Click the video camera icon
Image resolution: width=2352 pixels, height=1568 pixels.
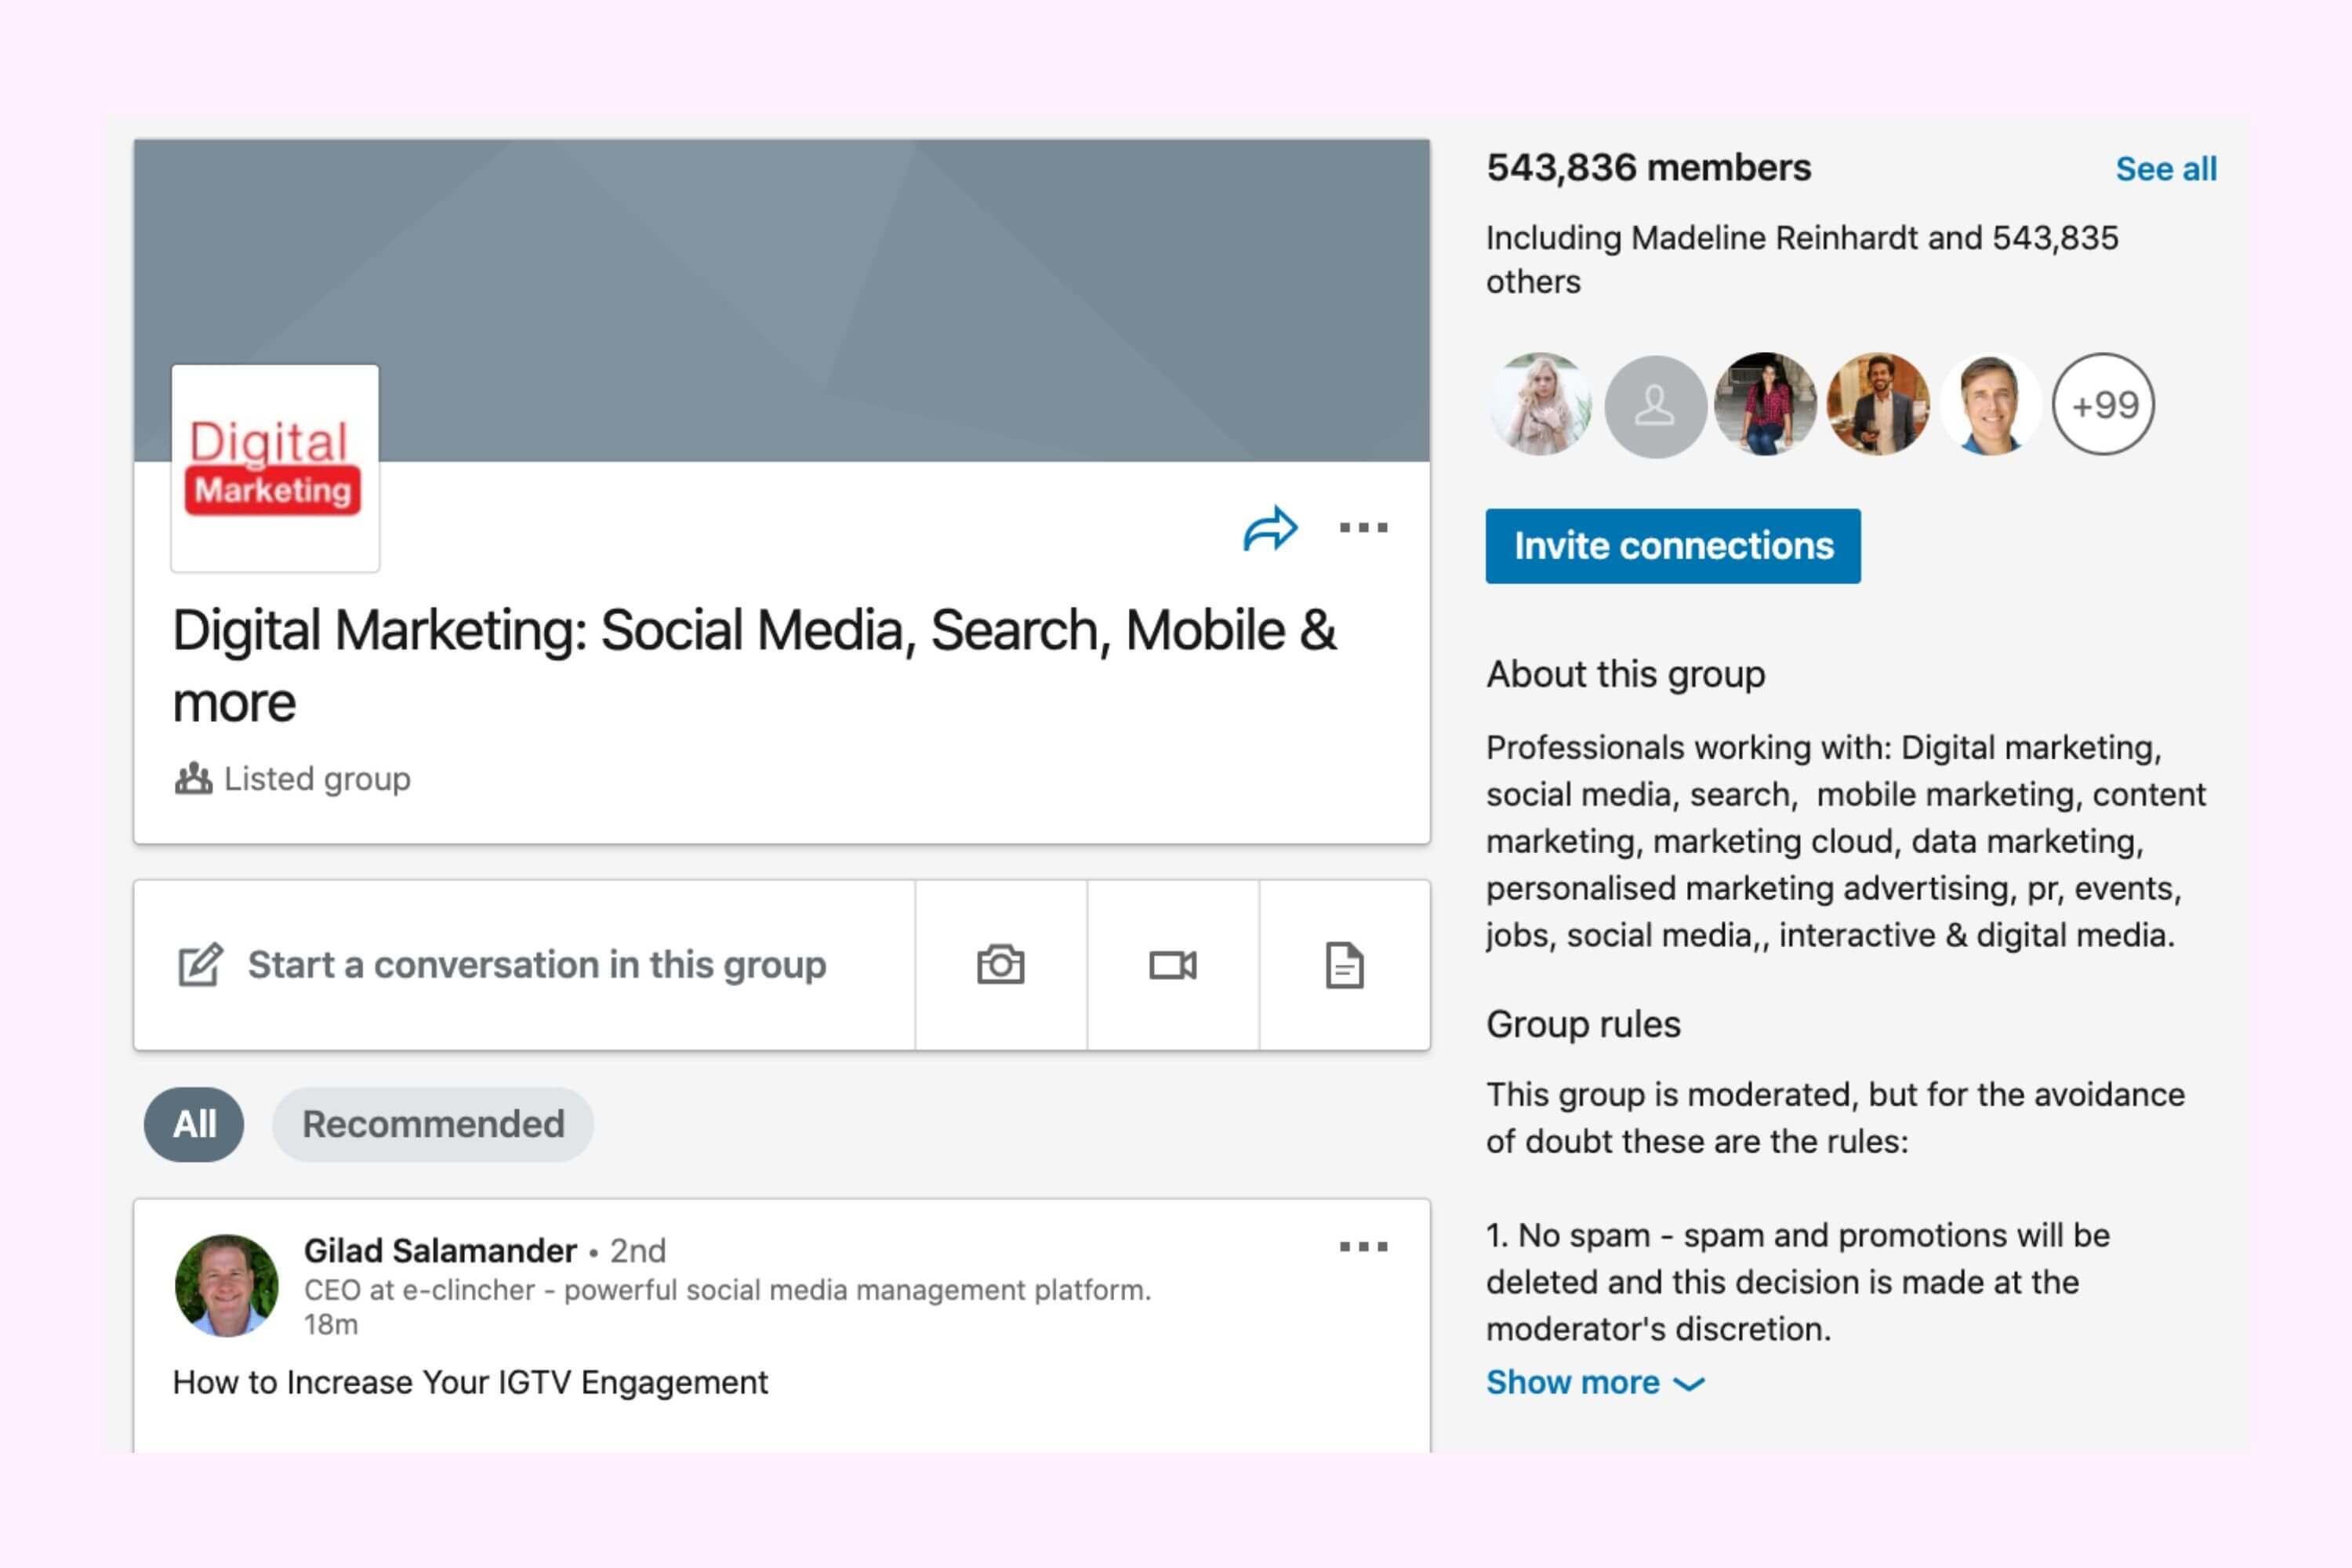(1173, 965)
